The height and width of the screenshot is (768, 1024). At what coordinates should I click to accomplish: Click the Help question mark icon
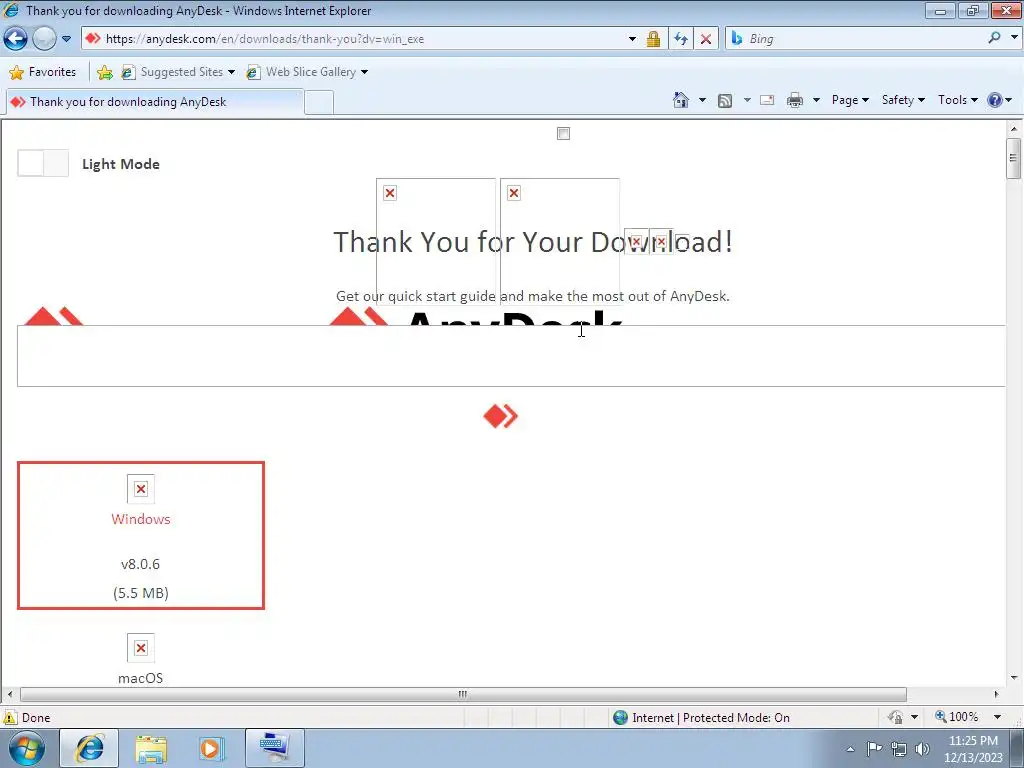[995, 100]
